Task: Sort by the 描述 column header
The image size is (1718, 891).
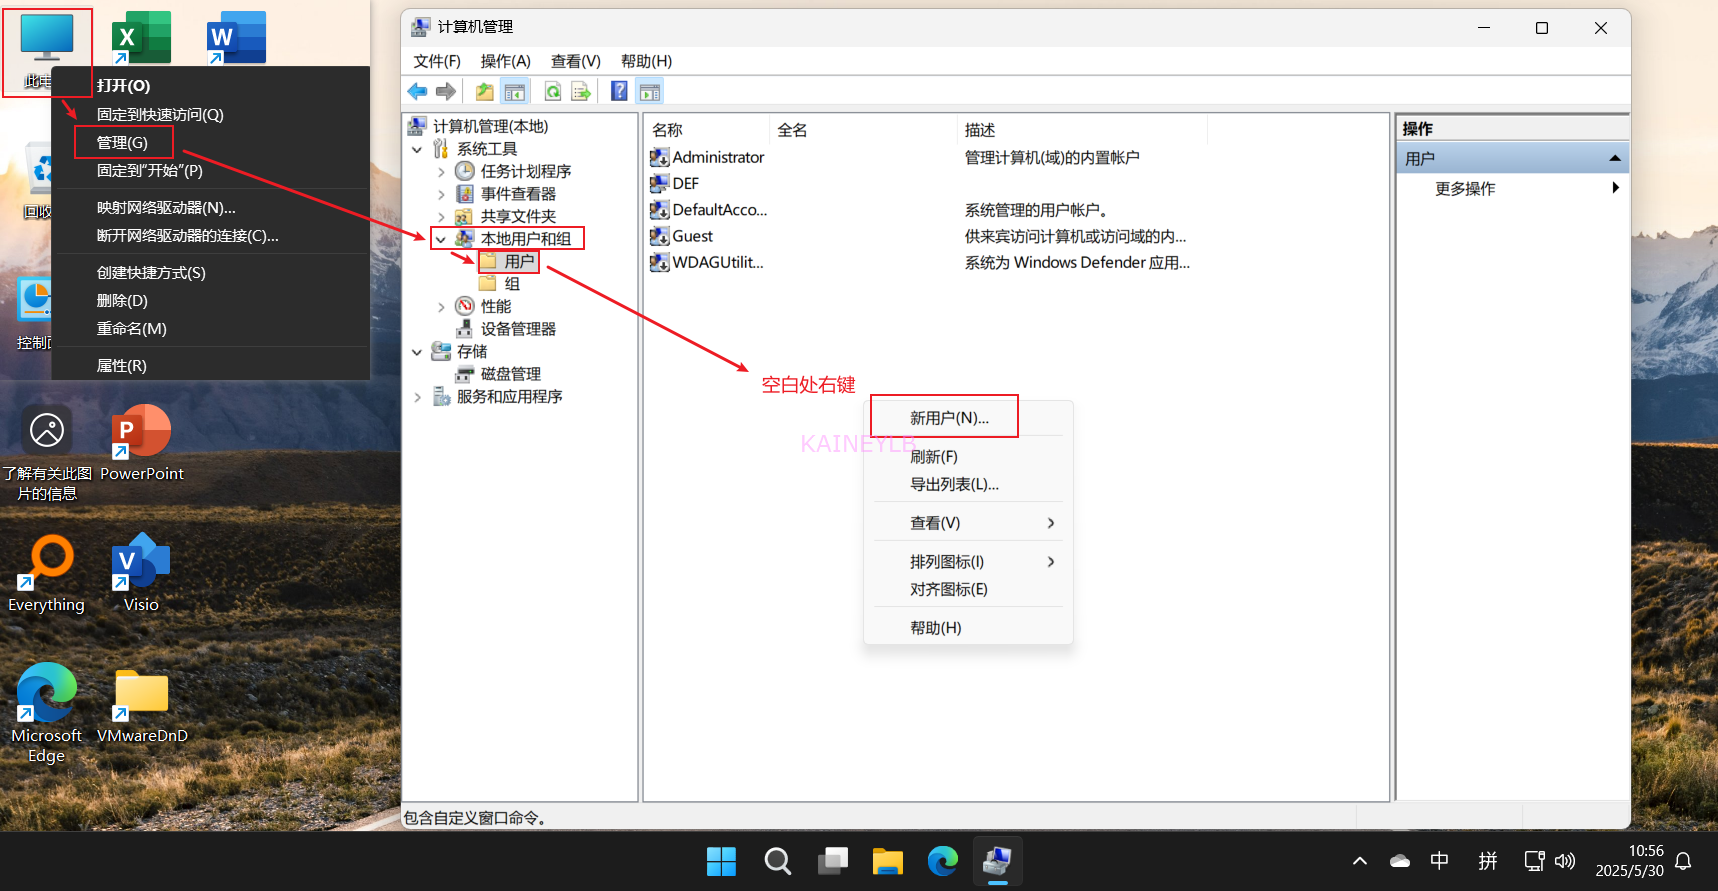Action: [x=1082, y=130]
